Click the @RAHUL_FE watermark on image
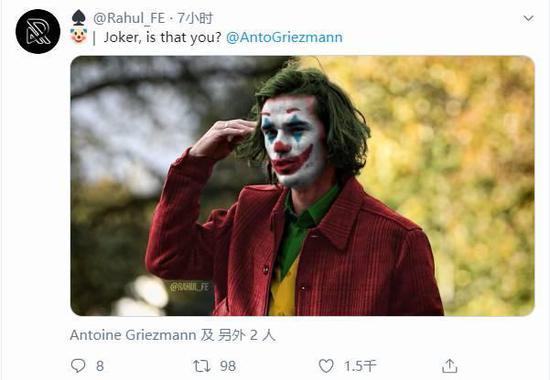Screen dimensions: 550x380 click(189, 287)
